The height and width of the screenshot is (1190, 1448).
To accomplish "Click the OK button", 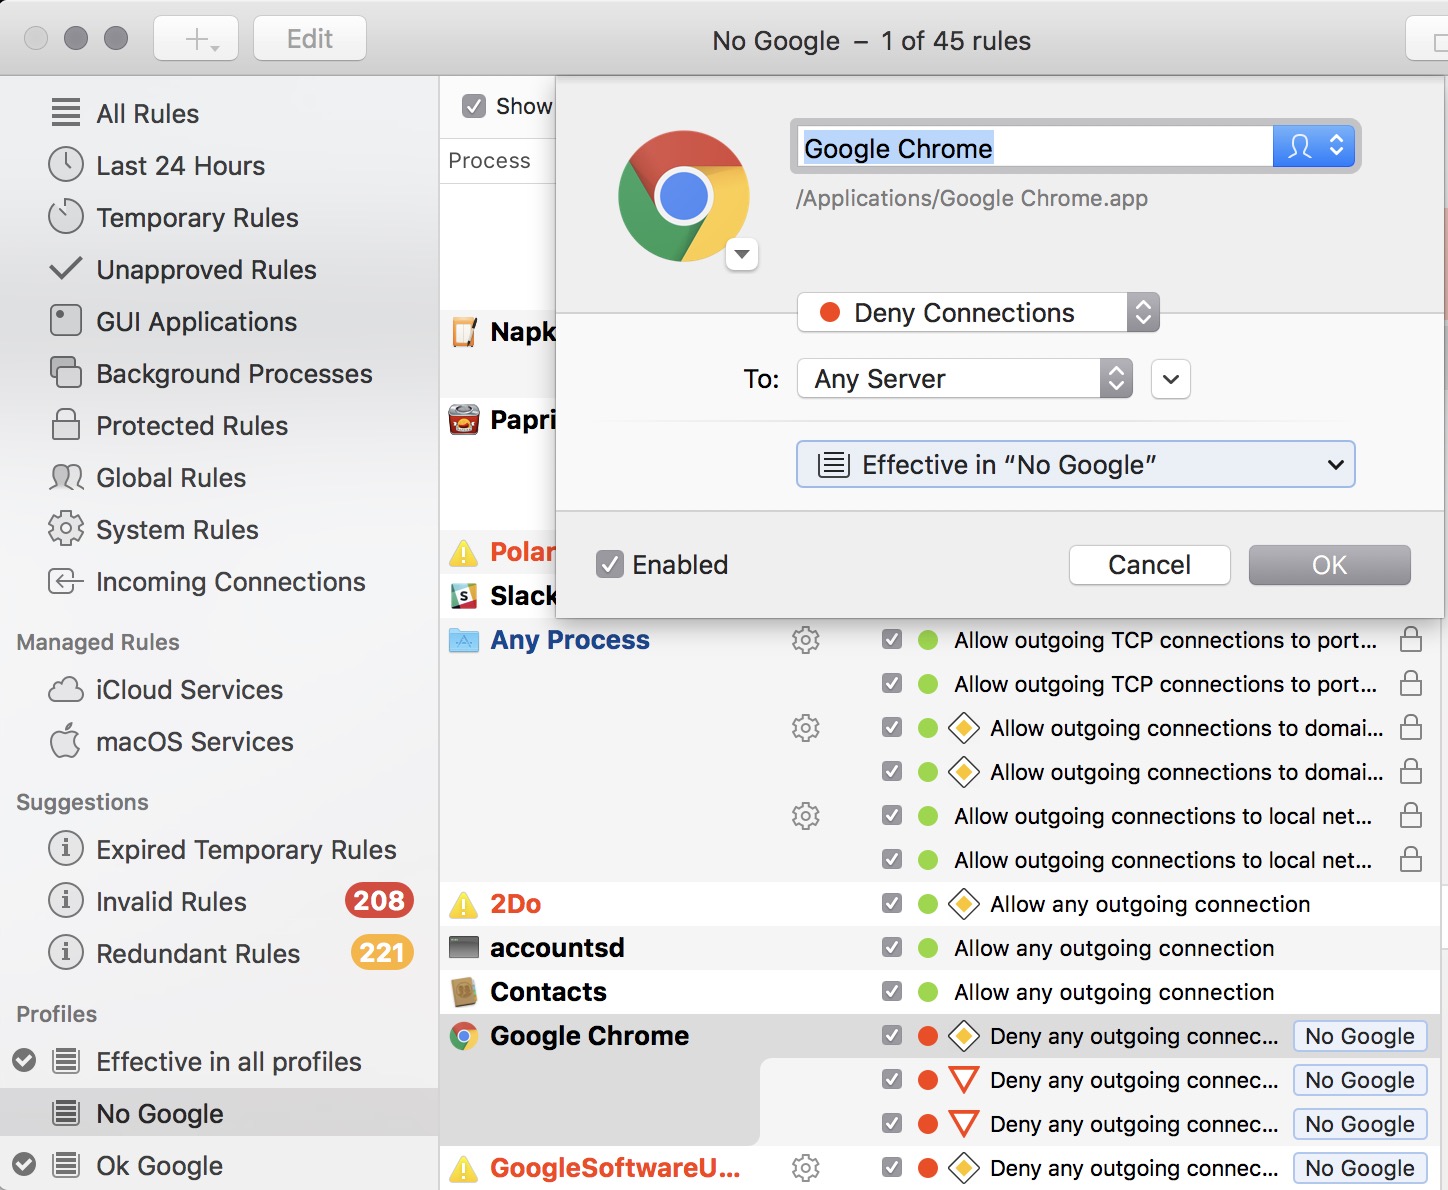I will [x=1329, y=565].
